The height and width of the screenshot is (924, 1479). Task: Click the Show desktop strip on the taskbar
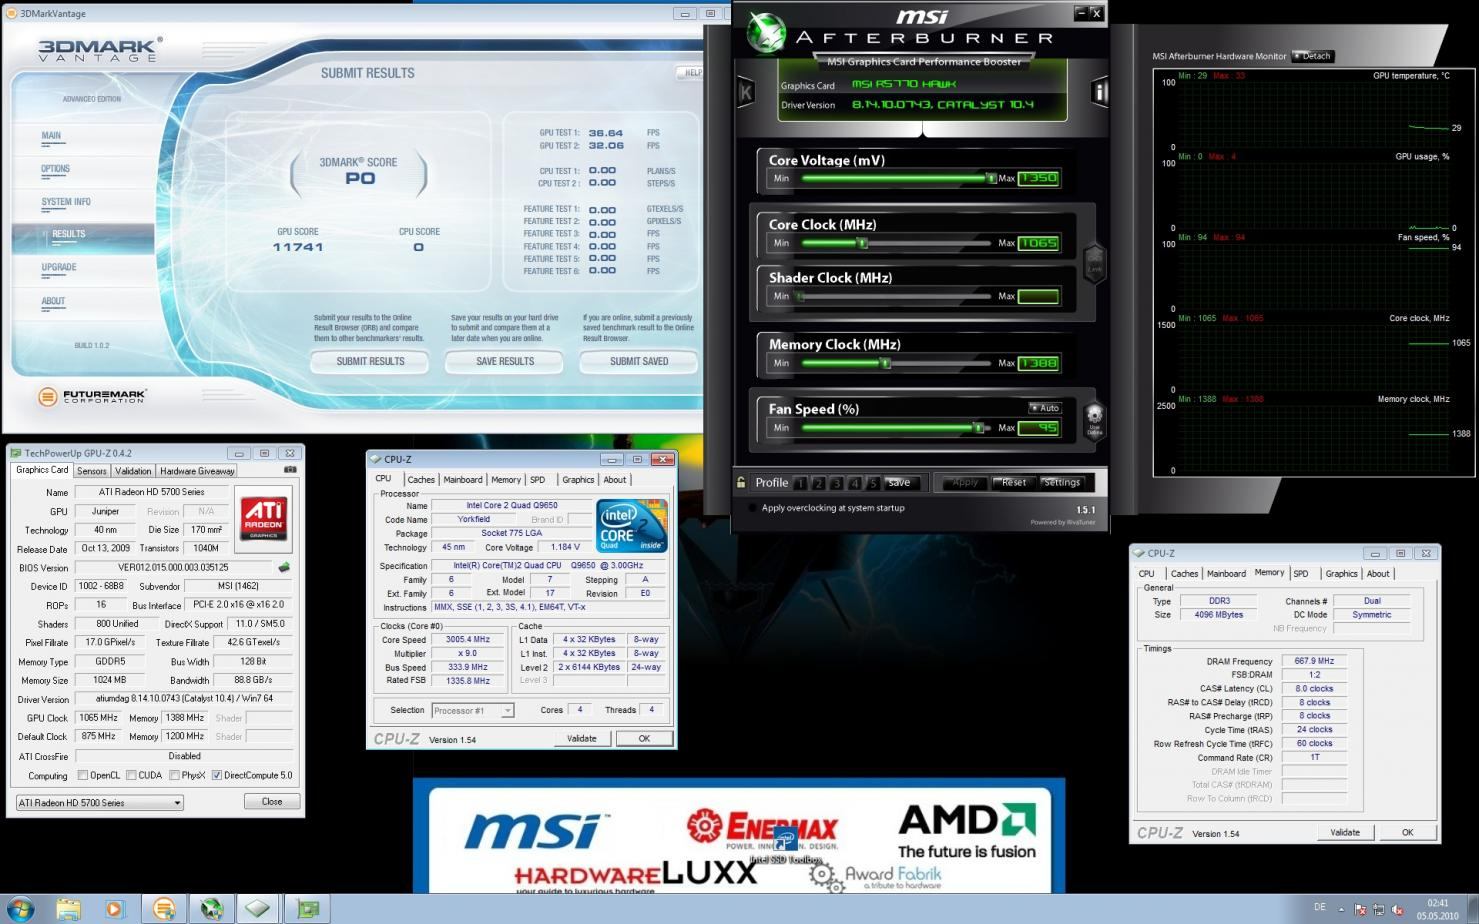1472,909
